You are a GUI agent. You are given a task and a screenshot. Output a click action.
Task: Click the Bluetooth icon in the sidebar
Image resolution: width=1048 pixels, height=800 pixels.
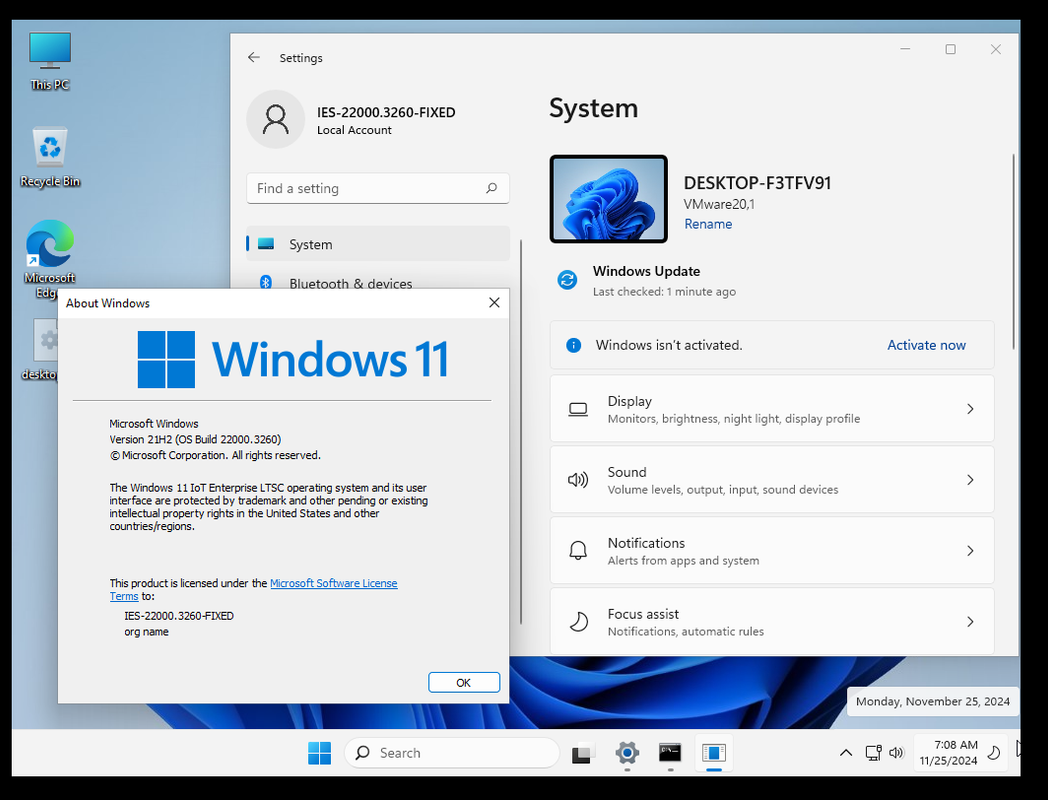coord(265,283)
